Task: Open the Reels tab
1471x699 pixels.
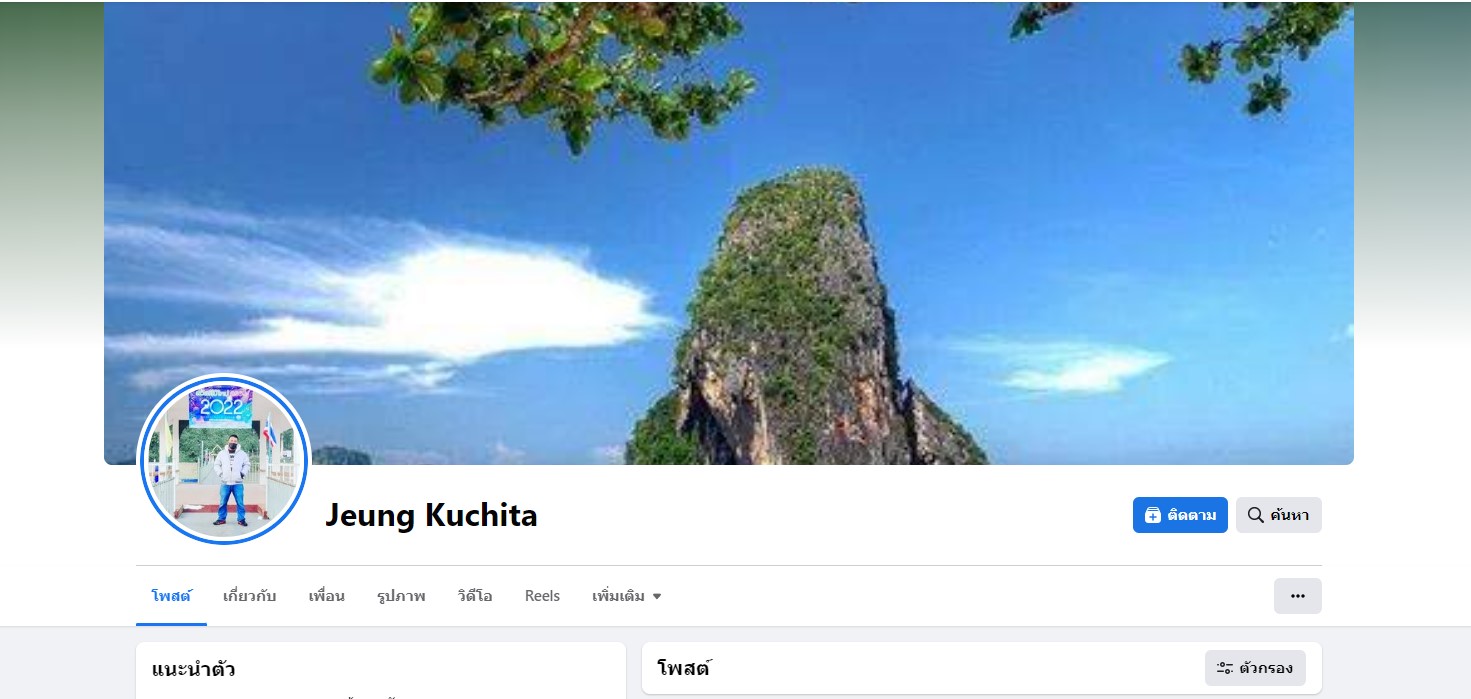Action: point(542,596)
